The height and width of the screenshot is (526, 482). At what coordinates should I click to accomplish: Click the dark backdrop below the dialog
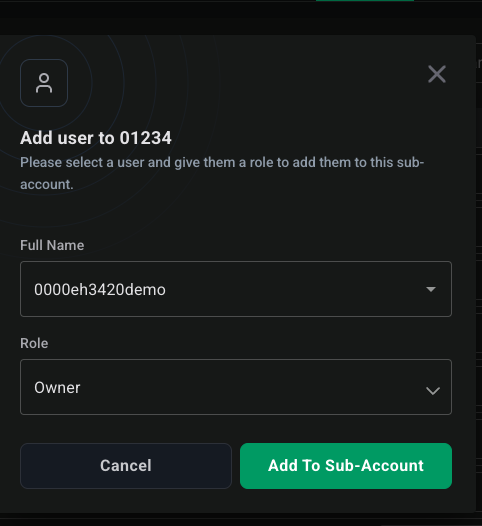pyautogui.click(x=241, y=520)
